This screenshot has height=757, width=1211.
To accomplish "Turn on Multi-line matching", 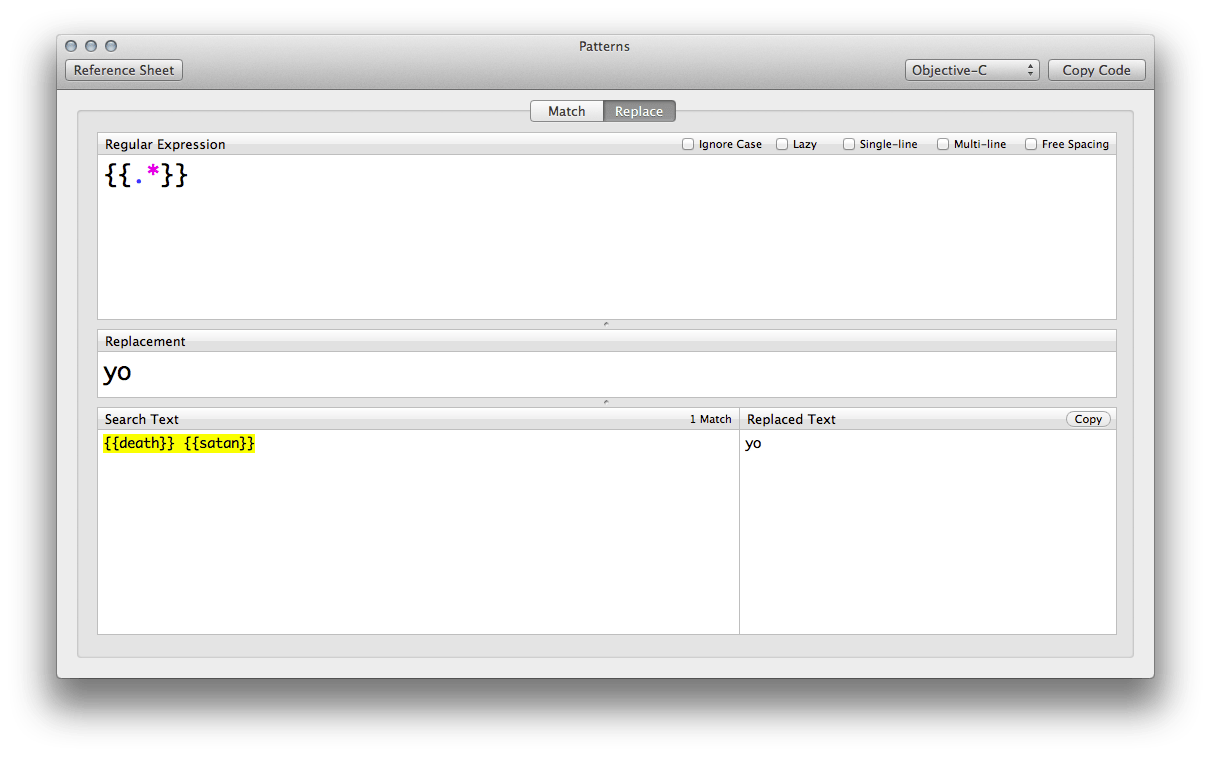I will point(943,144).
